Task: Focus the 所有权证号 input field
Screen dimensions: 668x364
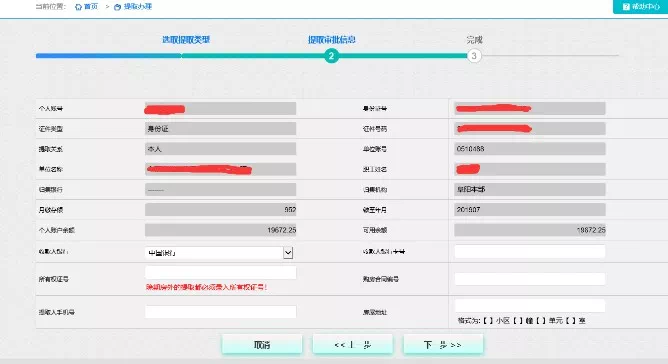Action: [220, 273]
